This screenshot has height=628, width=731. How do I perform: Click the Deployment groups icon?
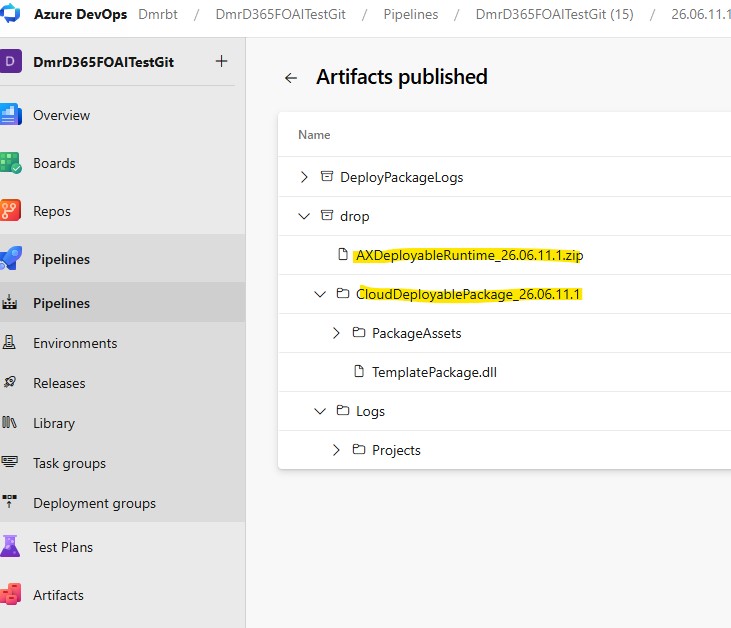(9, 502)
